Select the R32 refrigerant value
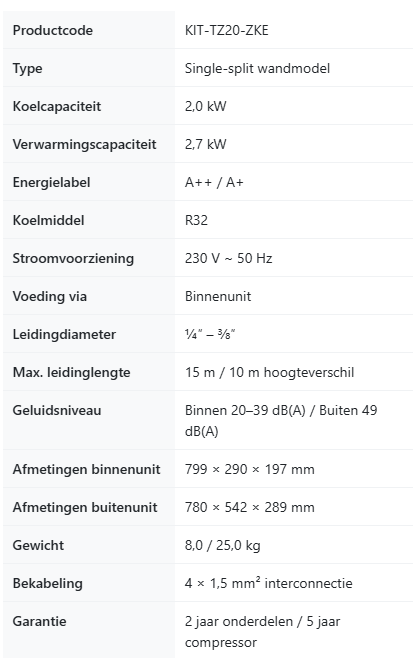 pos(196,220)
